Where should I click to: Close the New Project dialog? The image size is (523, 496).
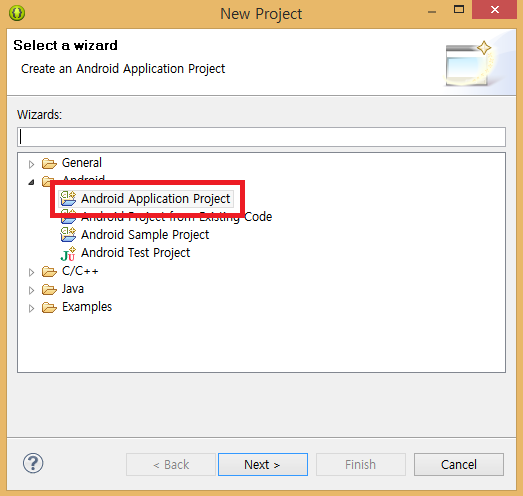(x=495, y=10)
